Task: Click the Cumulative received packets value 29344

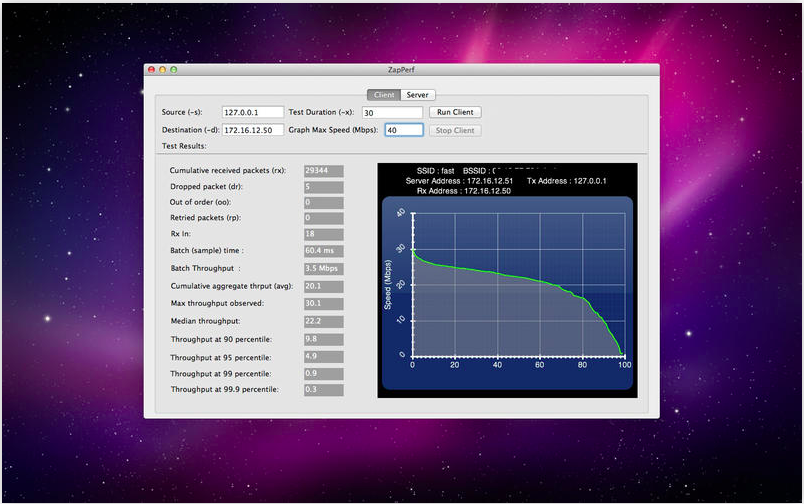Action: pyautogui.click(x=324, y=171)
